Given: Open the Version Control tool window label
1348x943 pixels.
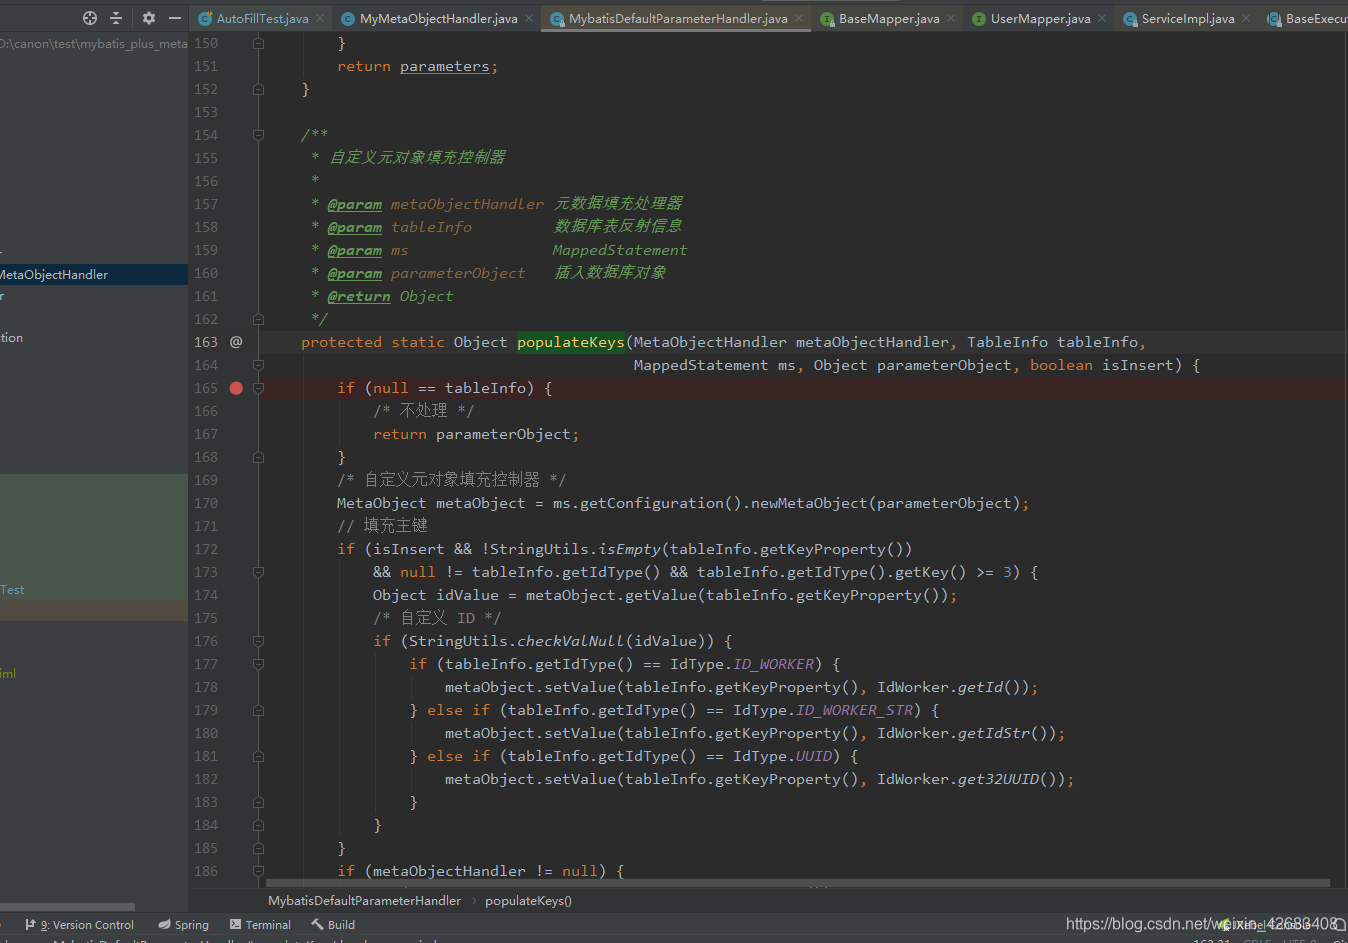Looking at the screenshot, I should point(87,925).
